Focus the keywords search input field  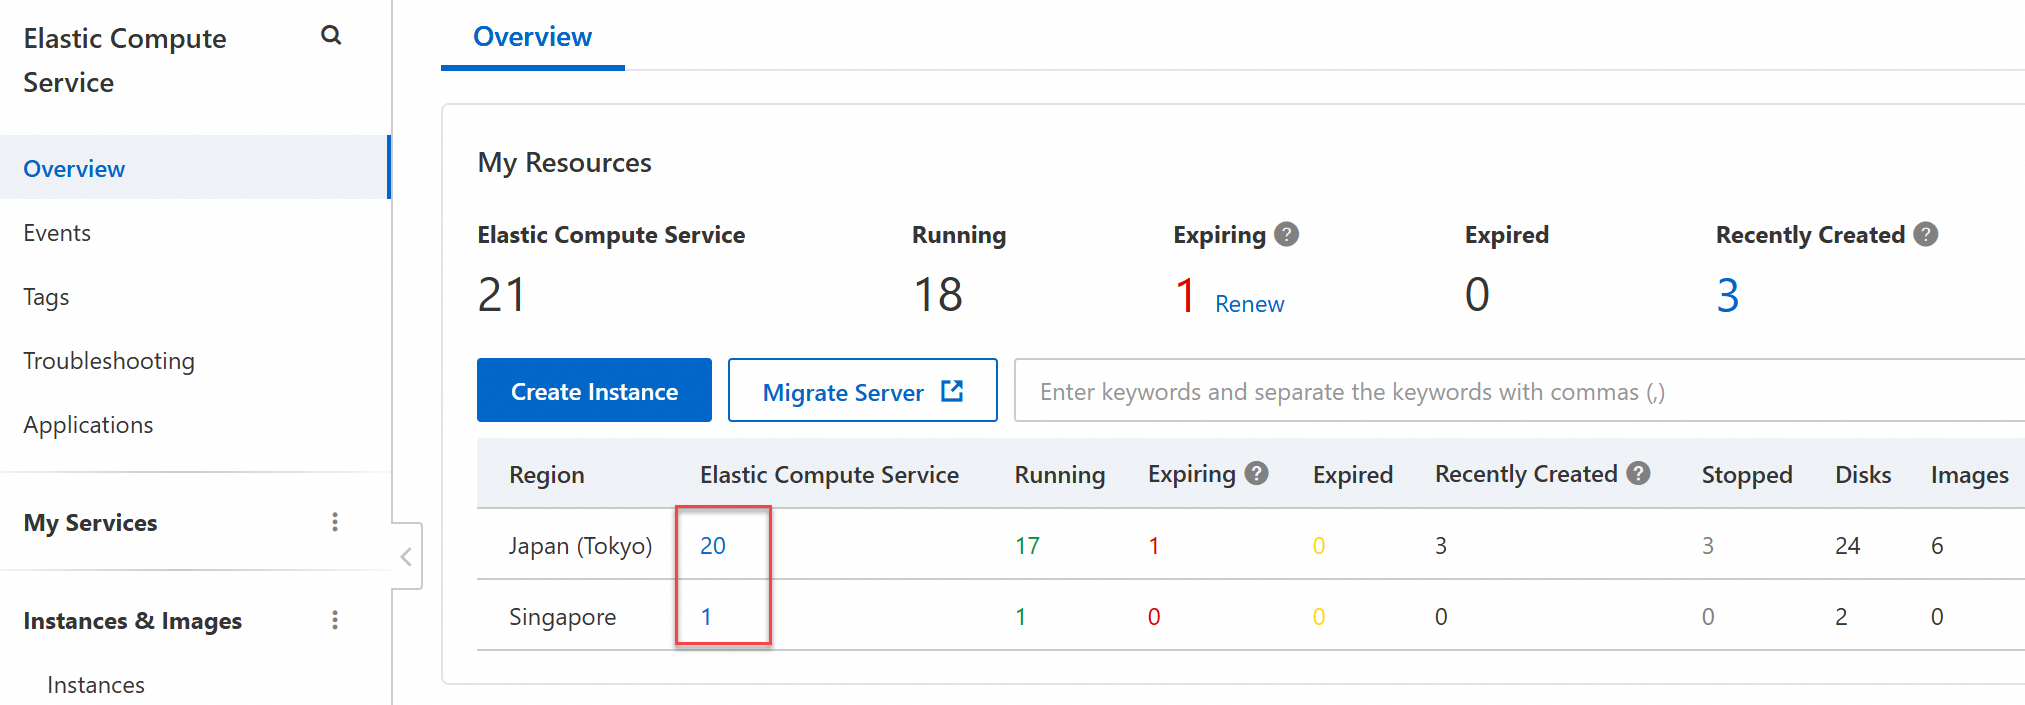[1519, 391]
